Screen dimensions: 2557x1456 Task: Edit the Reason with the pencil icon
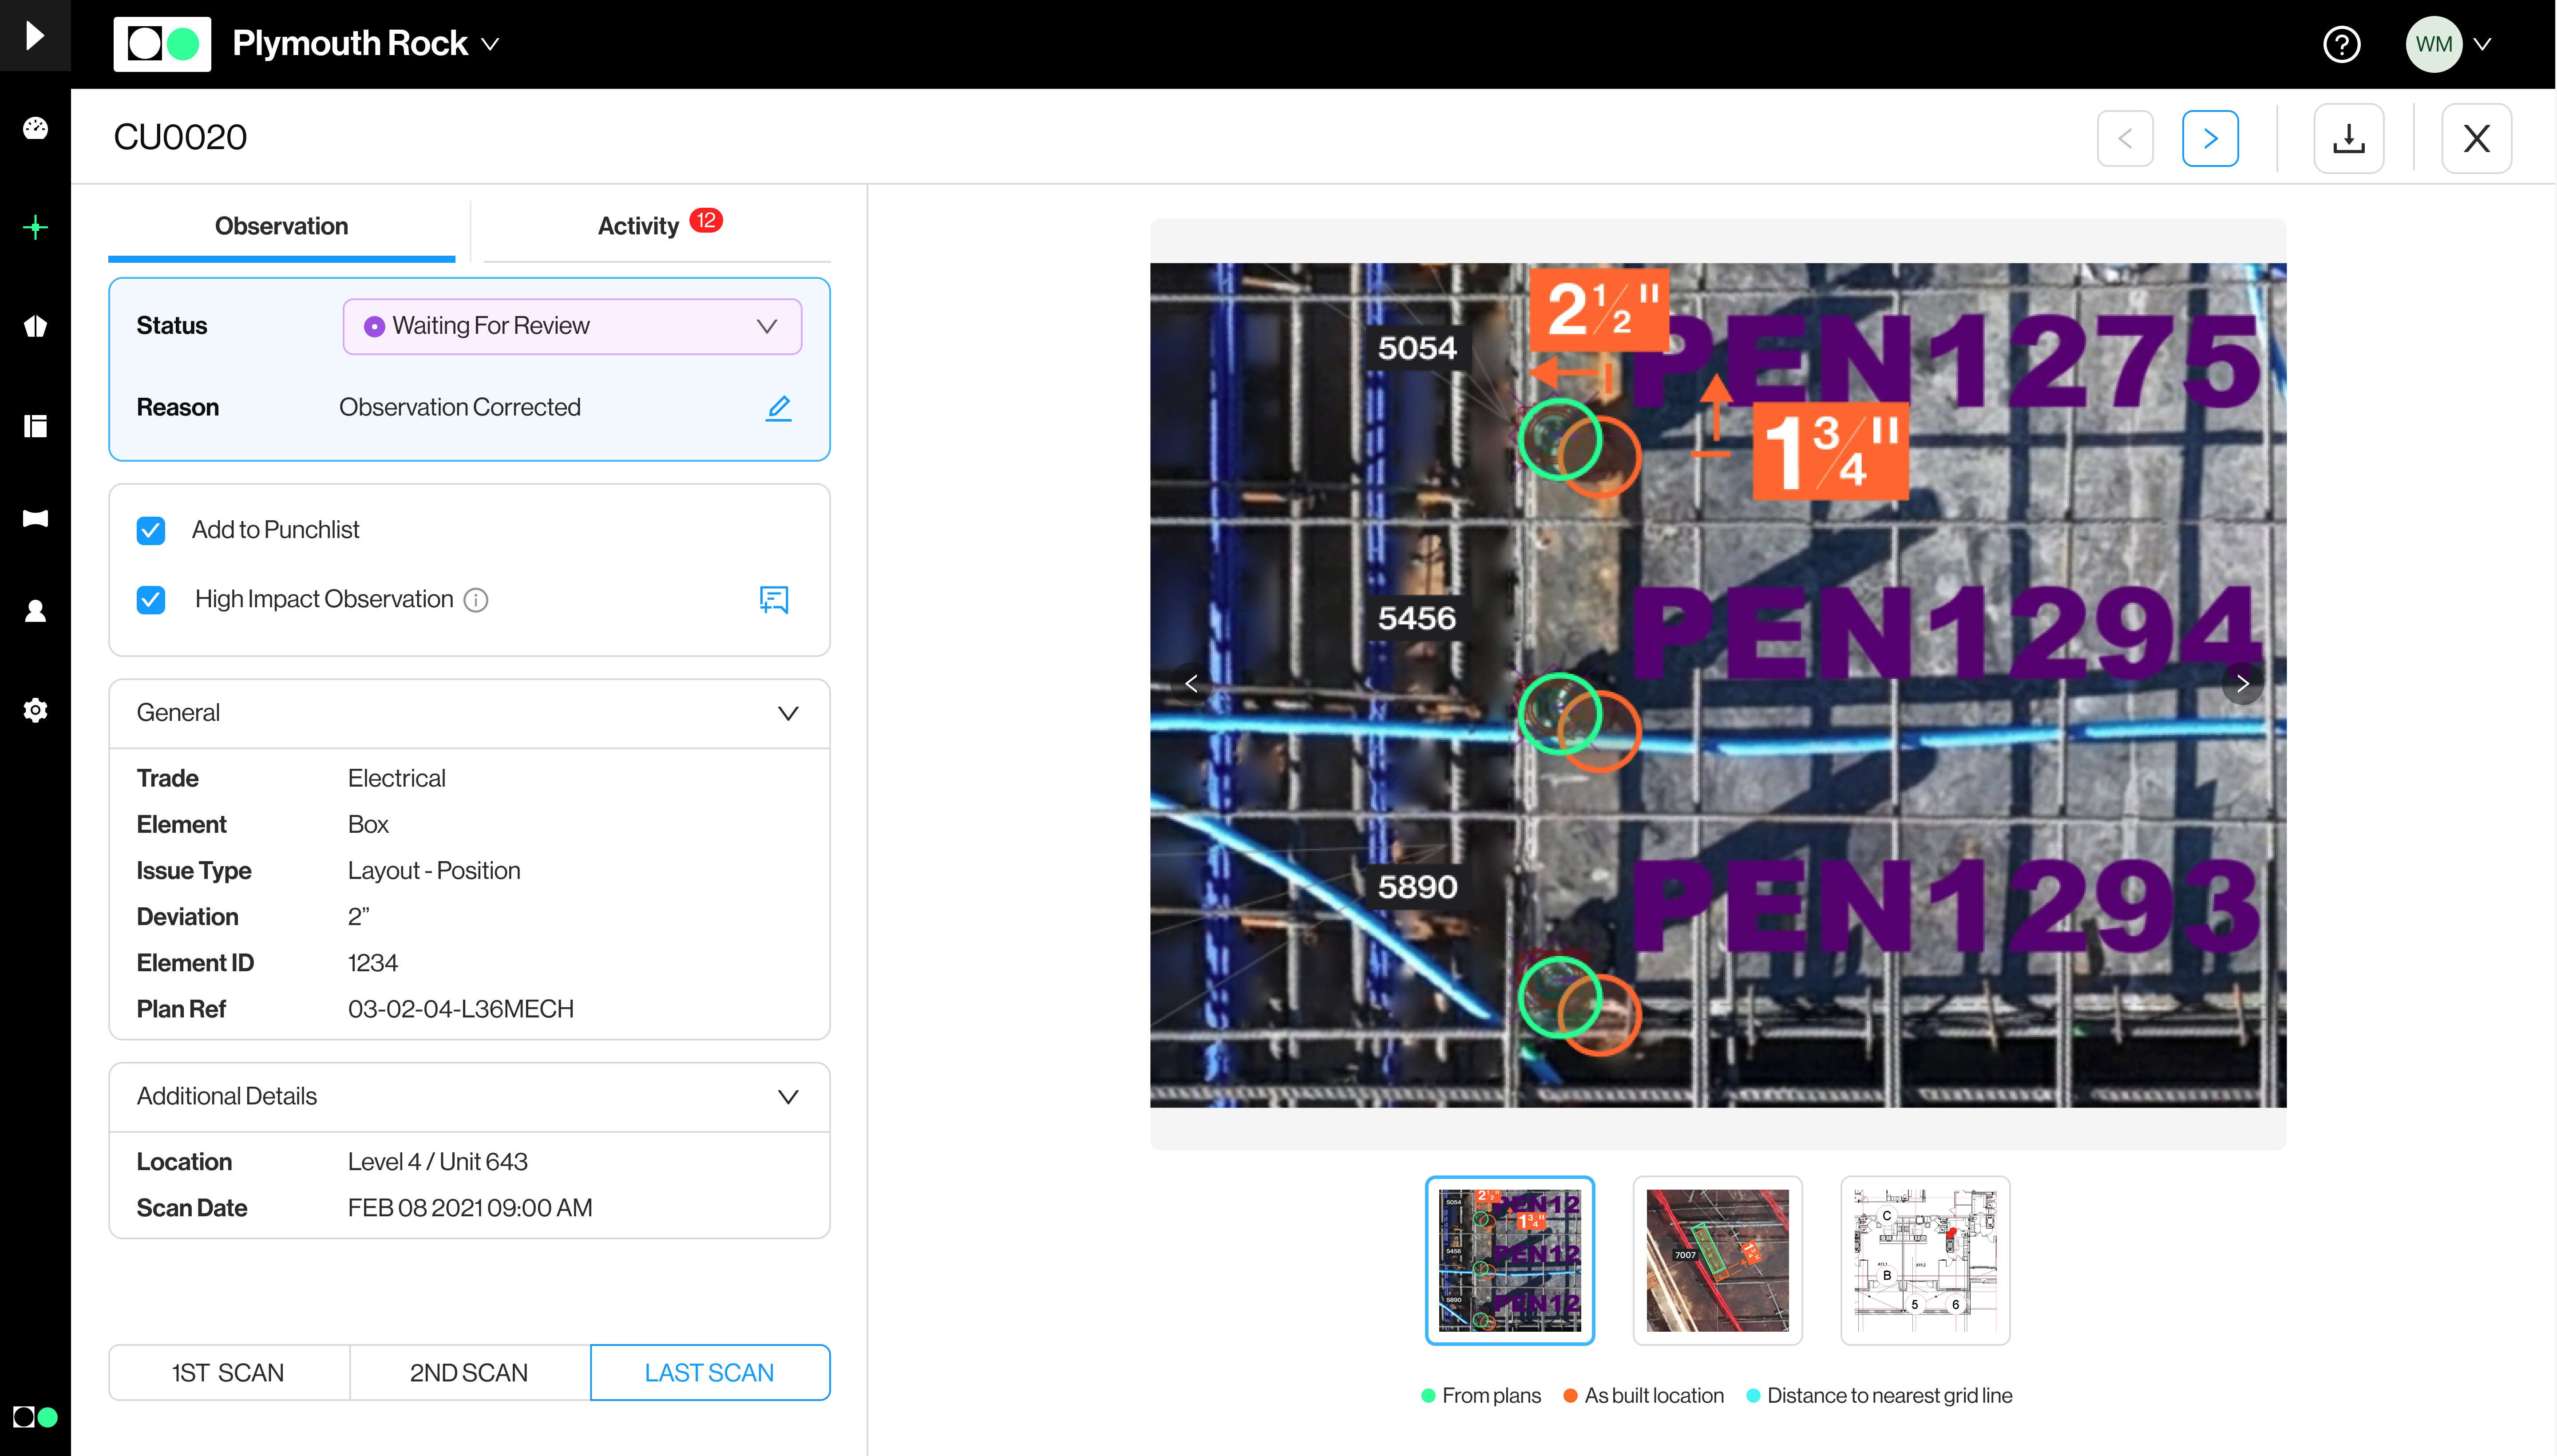778,407
